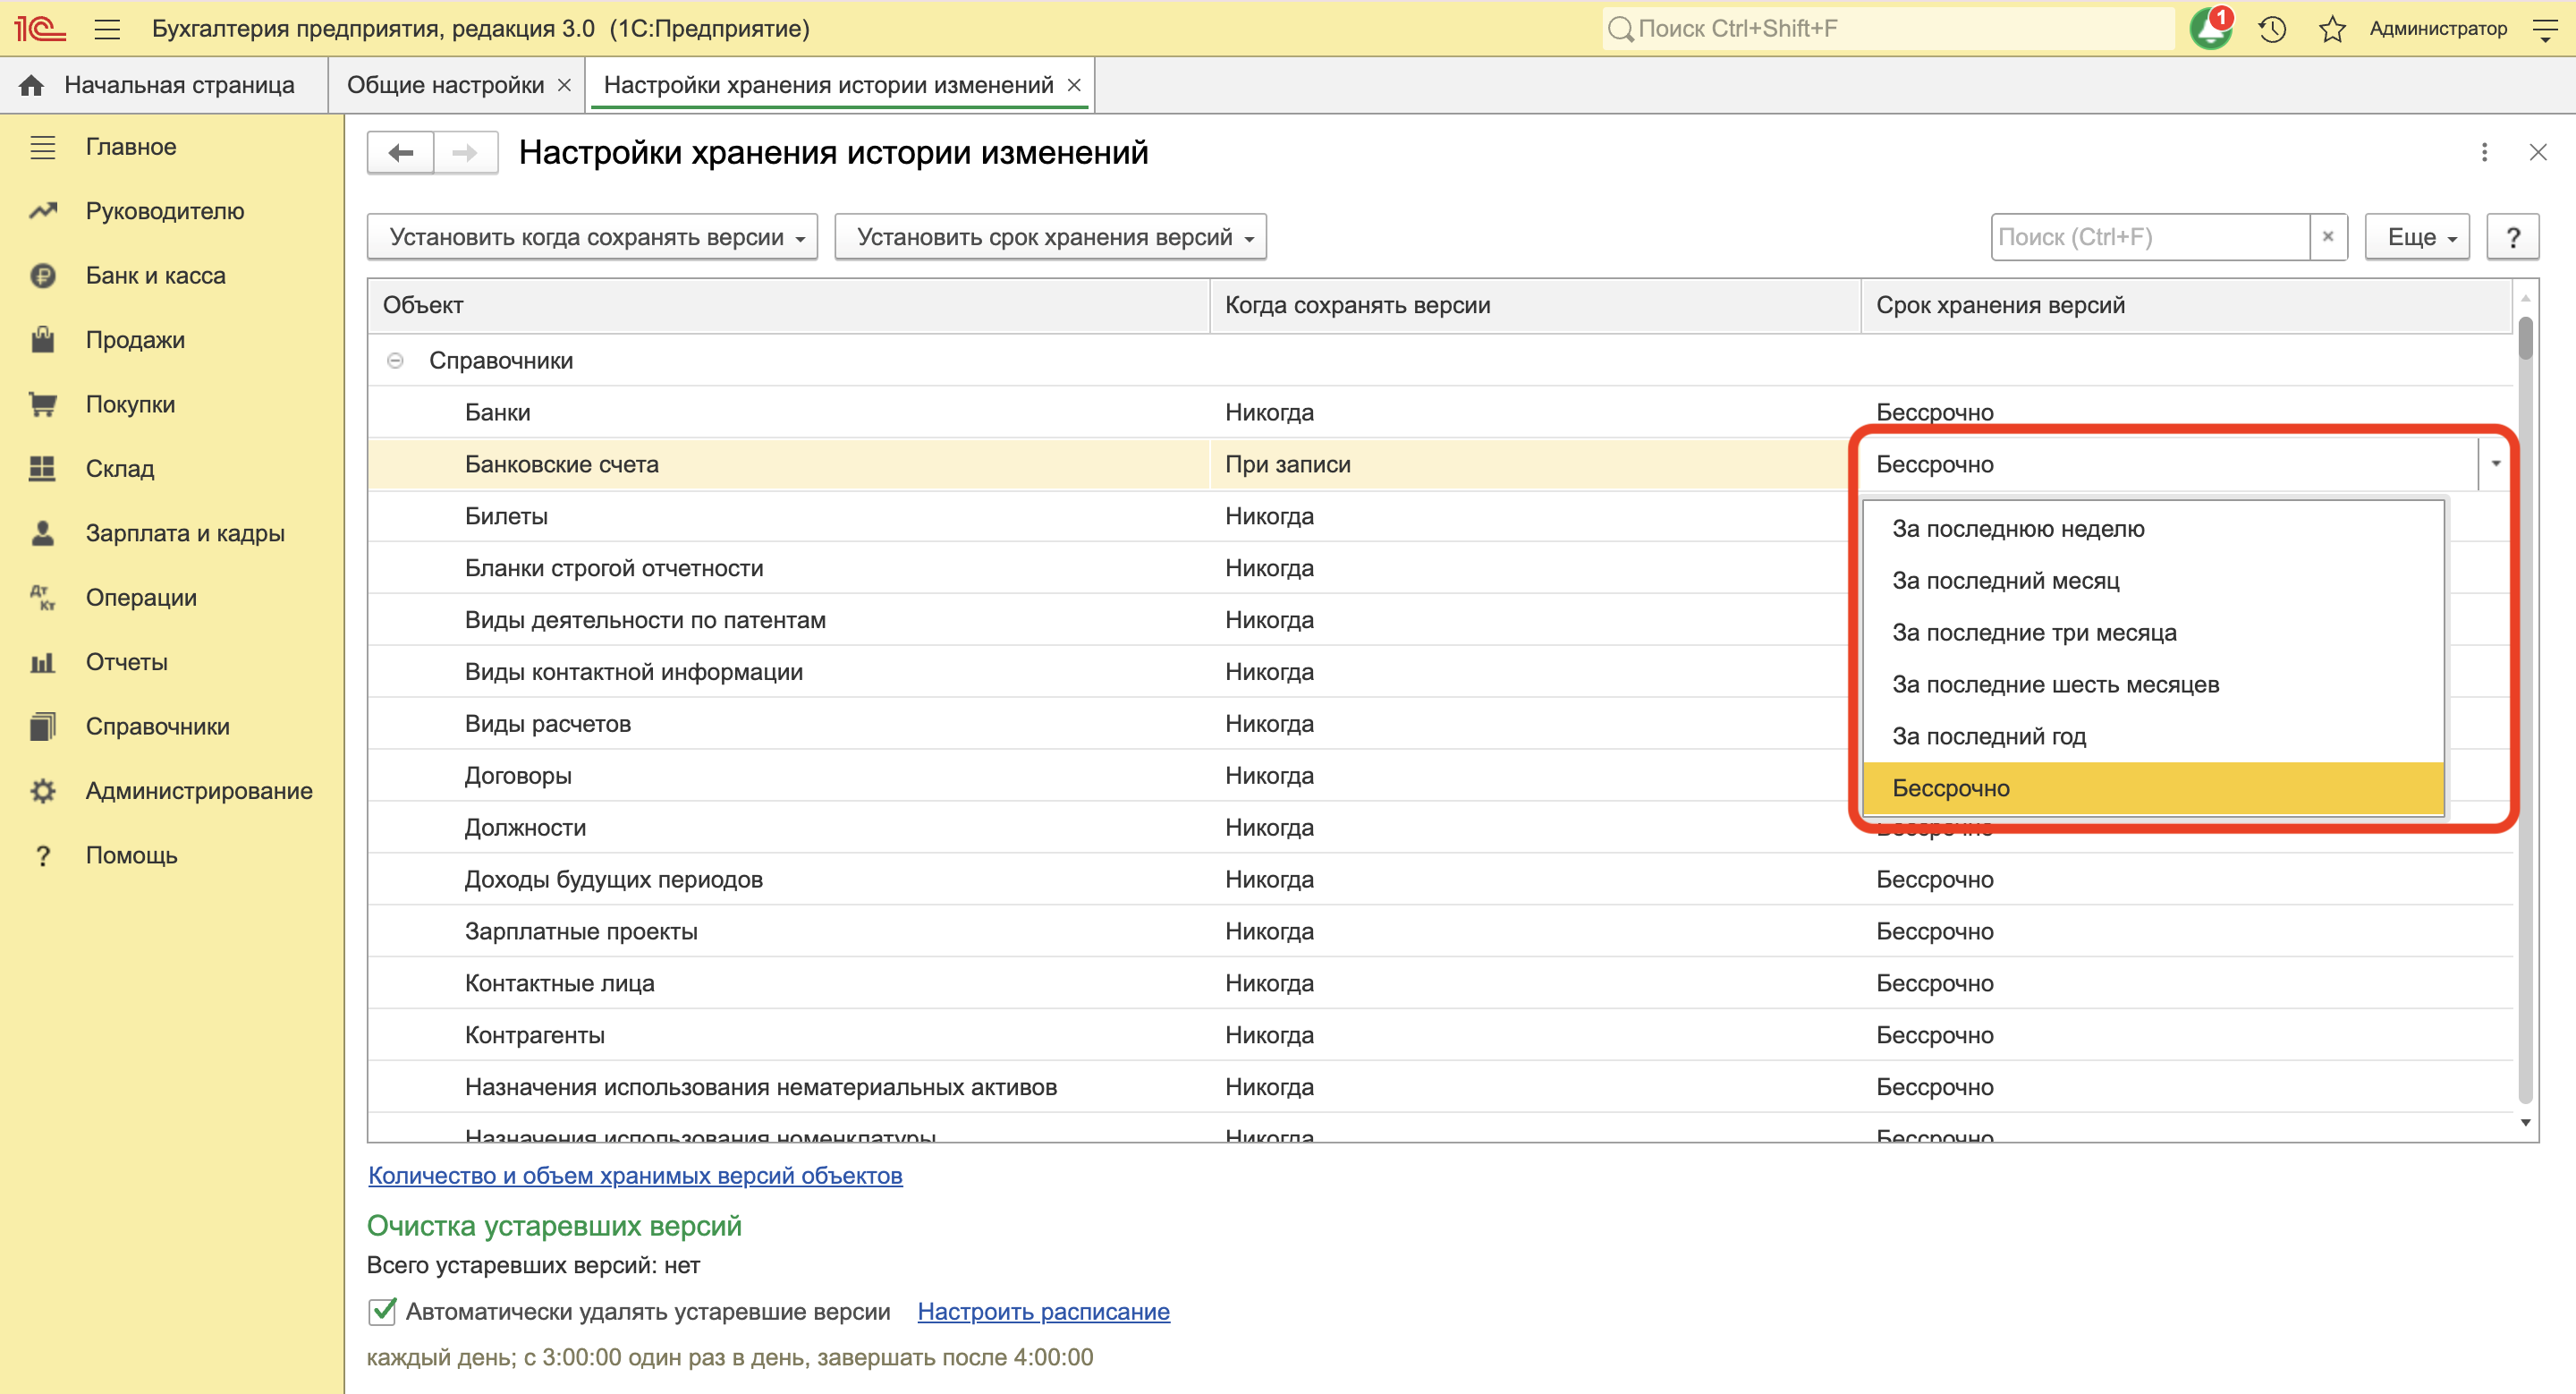2576x1394 pixels.
Task: Open Количество и объем хранимых версий link
Action: 635,1175
